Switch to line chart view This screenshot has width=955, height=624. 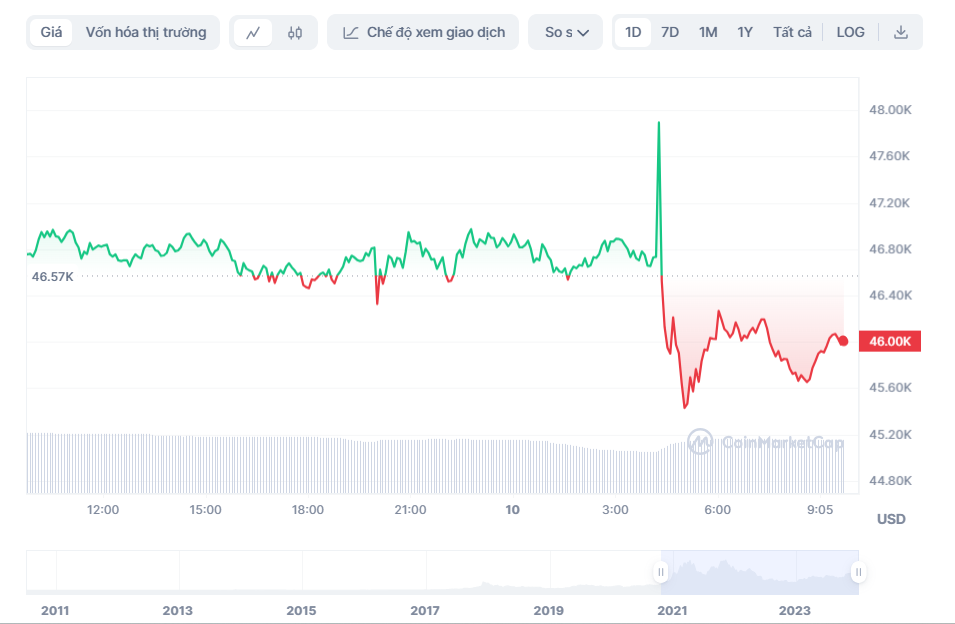(x=253, y=32)
